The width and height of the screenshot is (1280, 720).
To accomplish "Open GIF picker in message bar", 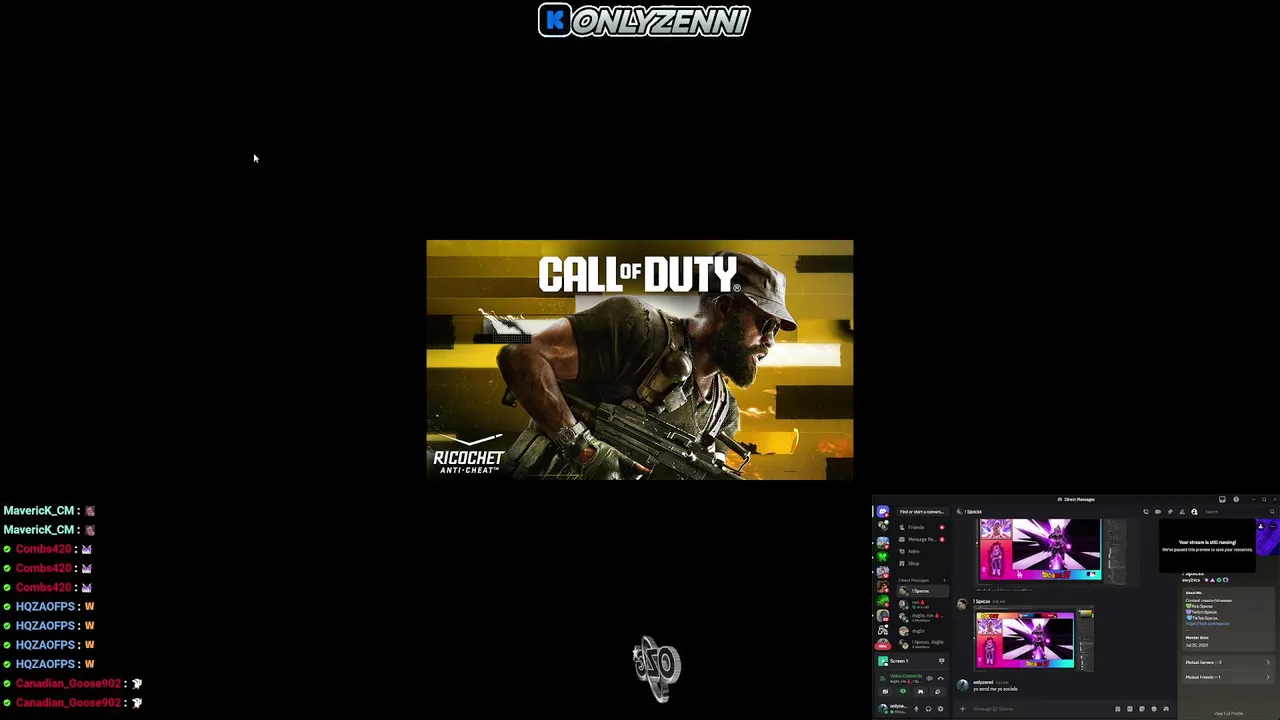I will tap(1130, 709).
